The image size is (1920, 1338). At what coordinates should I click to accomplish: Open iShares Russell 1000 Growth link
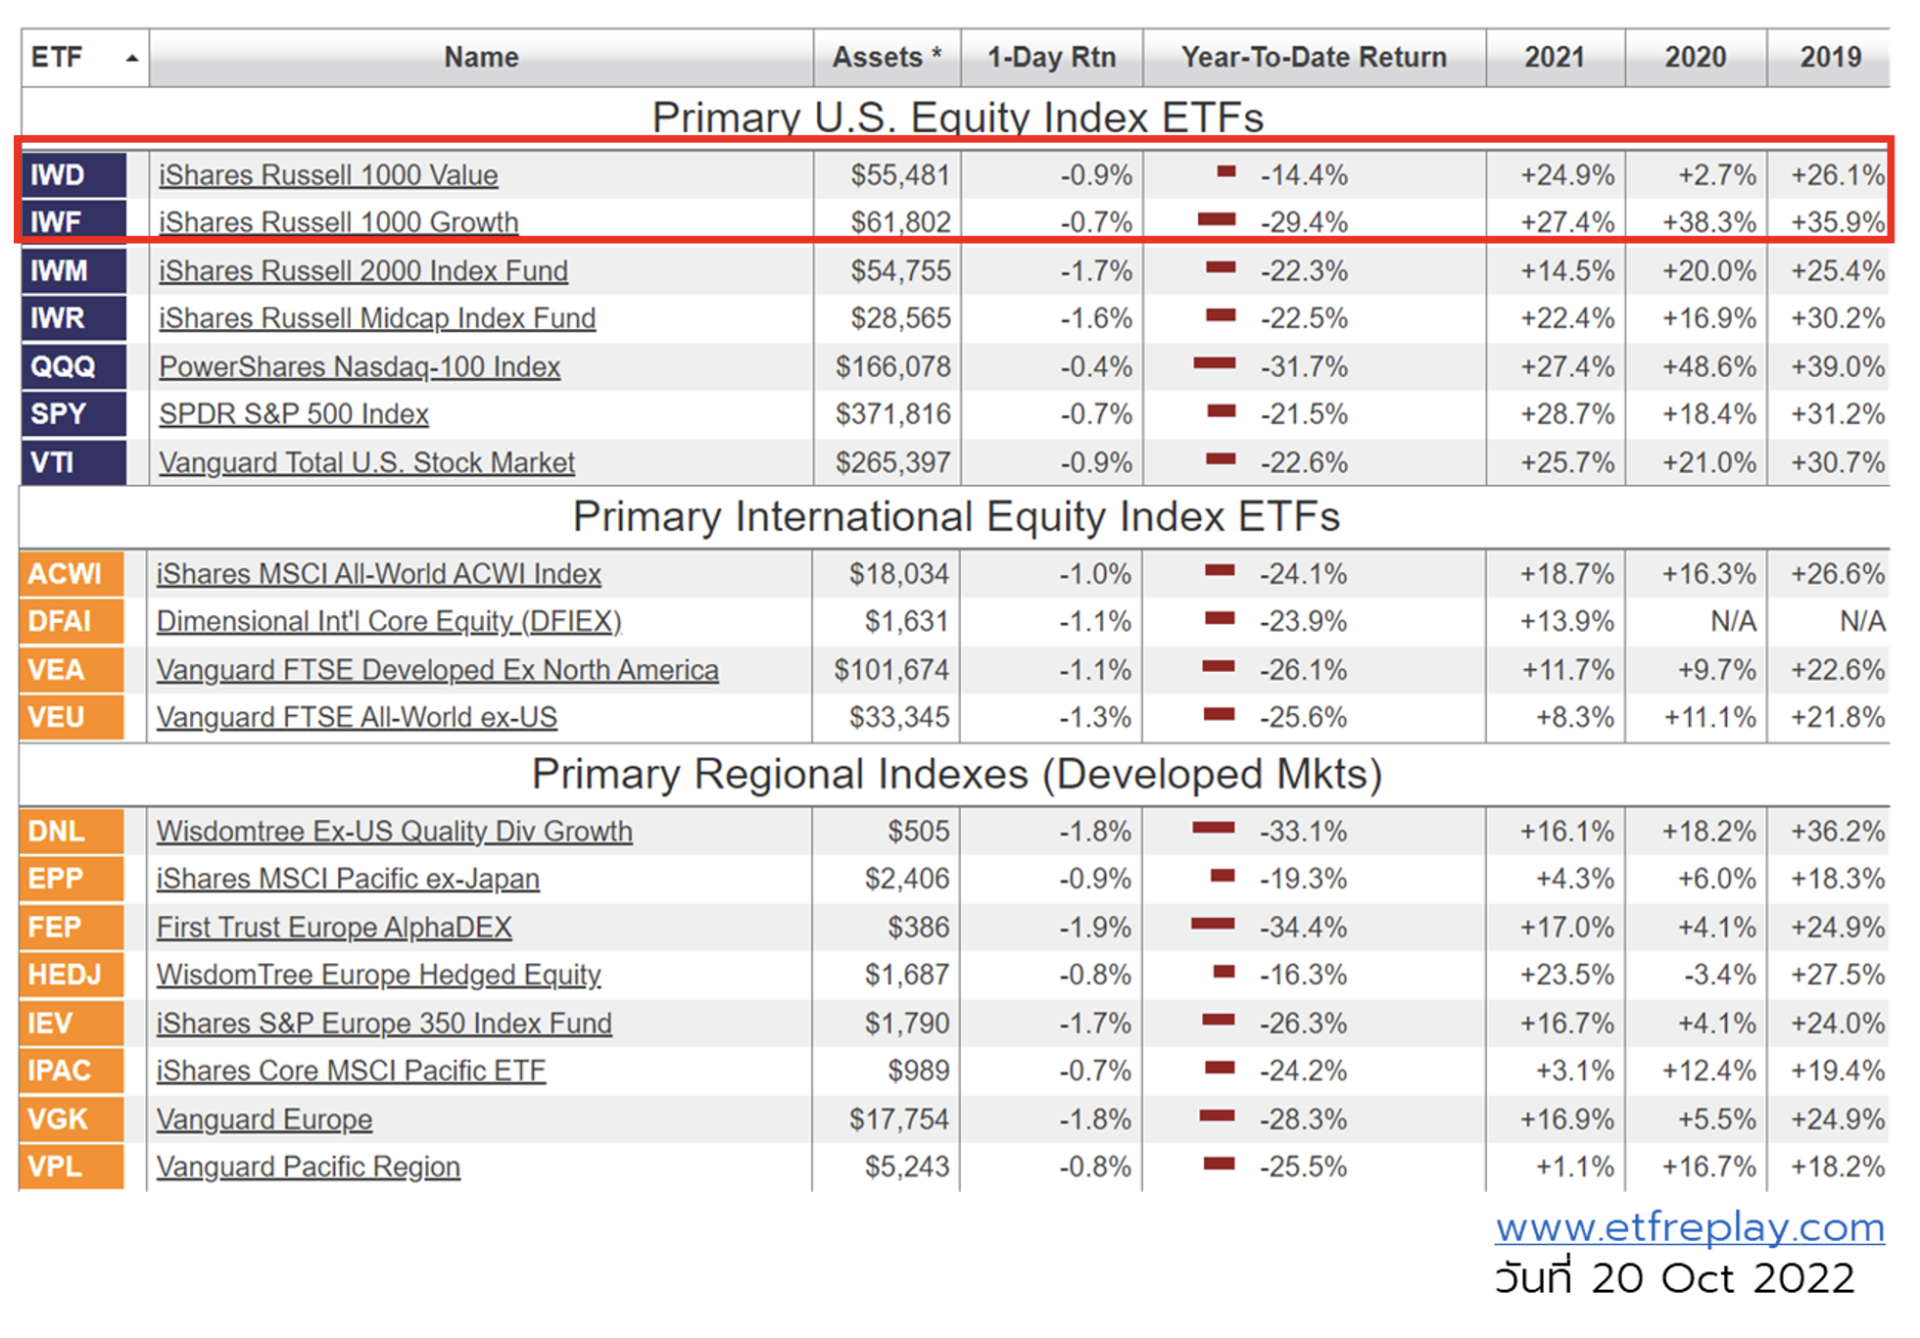338,222
